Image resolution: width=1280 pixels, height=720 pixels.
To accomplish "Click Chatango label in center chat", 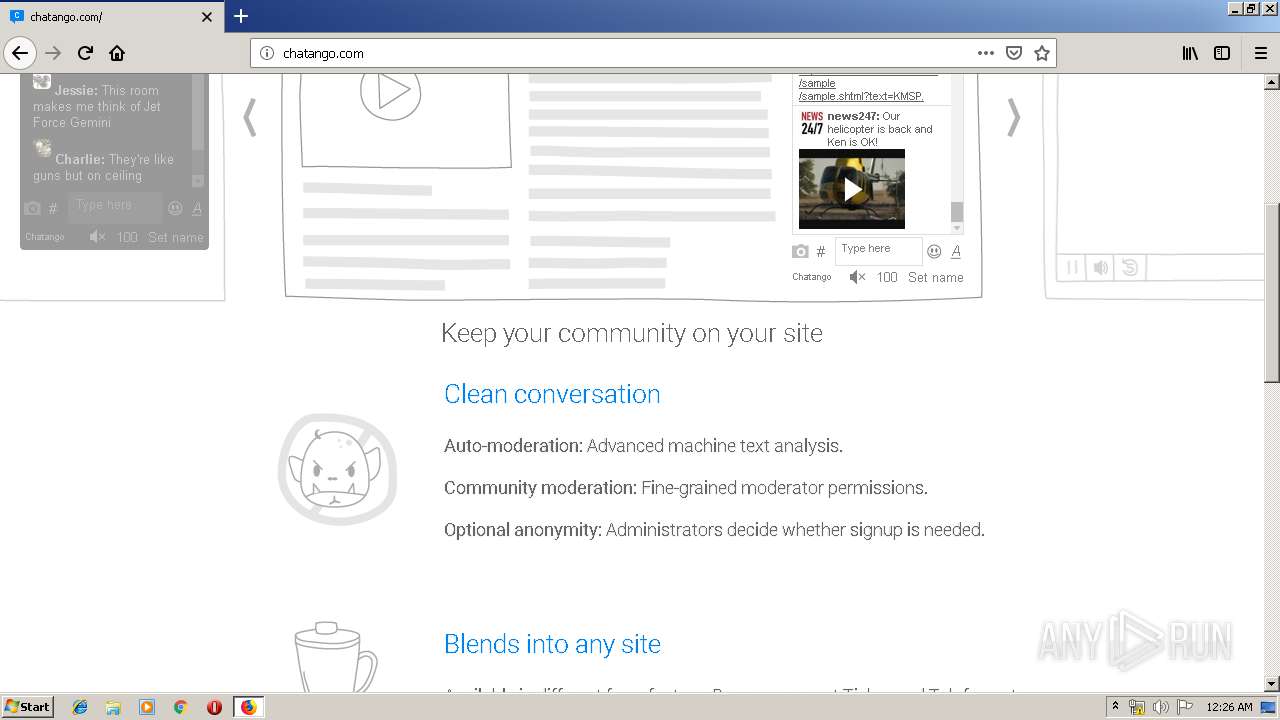I will point(812,277).
